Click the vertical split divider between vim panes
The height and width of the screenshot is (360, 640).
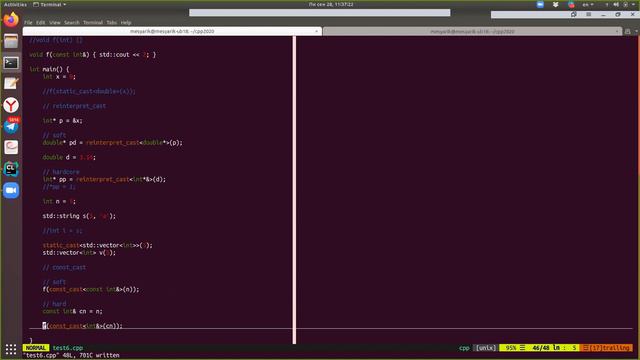(294, 190)
